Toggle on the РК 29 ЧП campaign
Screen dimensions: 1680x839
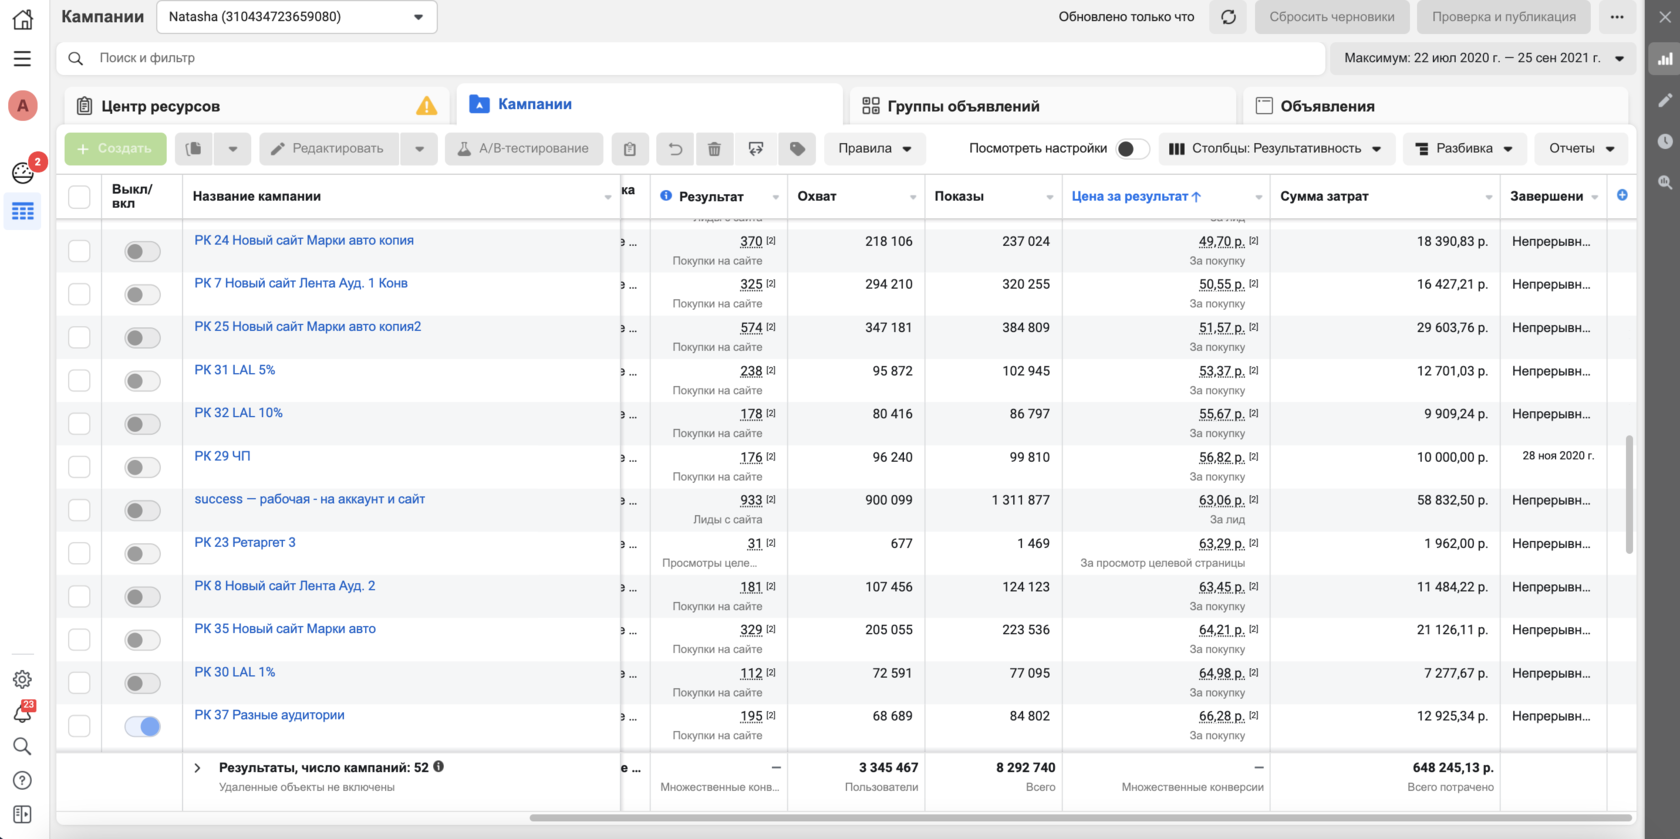(x=142, y=467)
